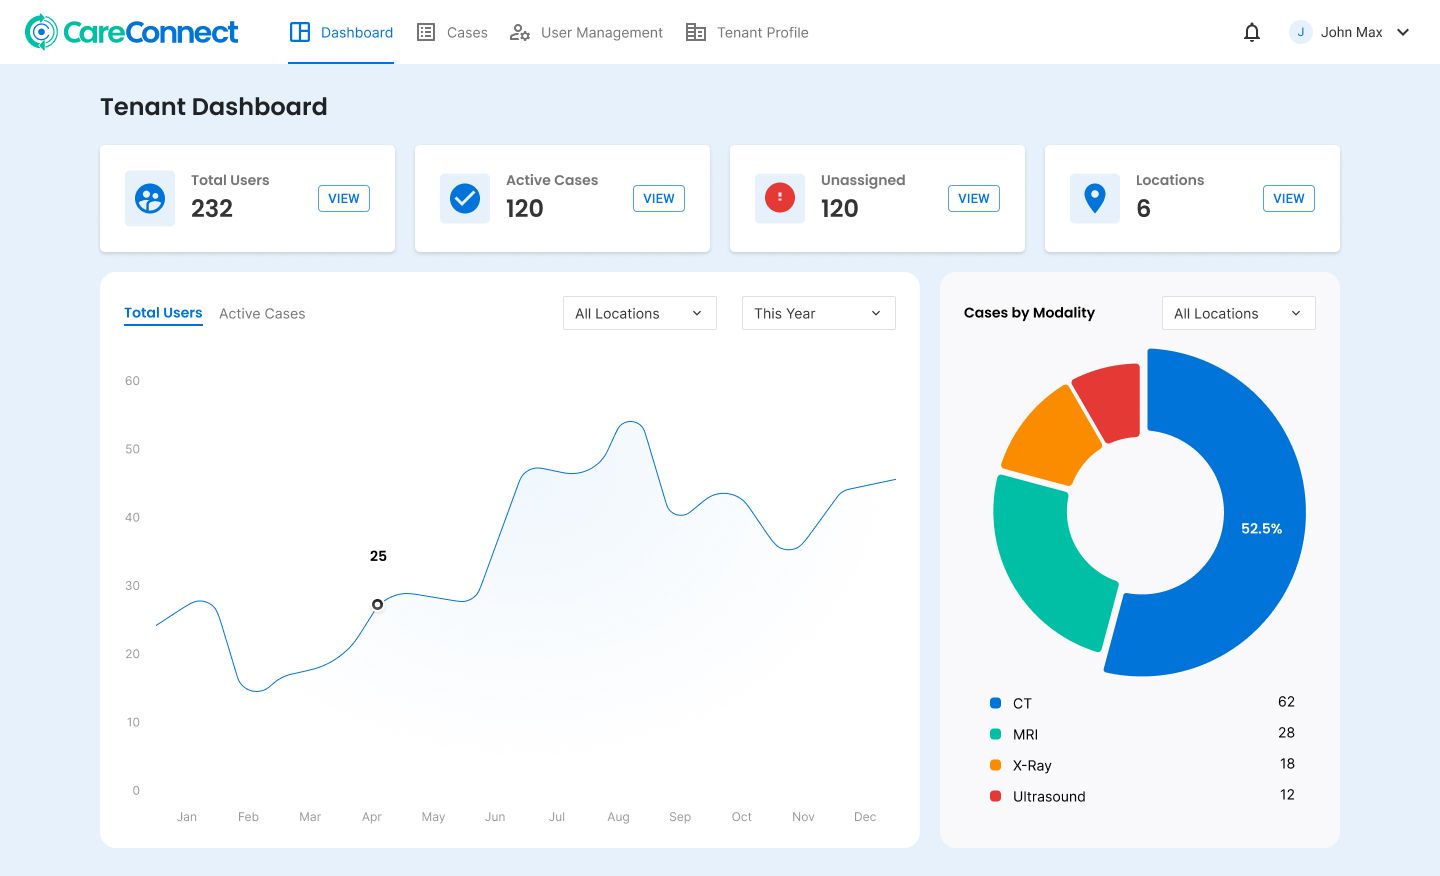This screenshot has width=1440, height=876.
Task: Open the All Locations filter dropdown
Action: click(x=639, y=313)
